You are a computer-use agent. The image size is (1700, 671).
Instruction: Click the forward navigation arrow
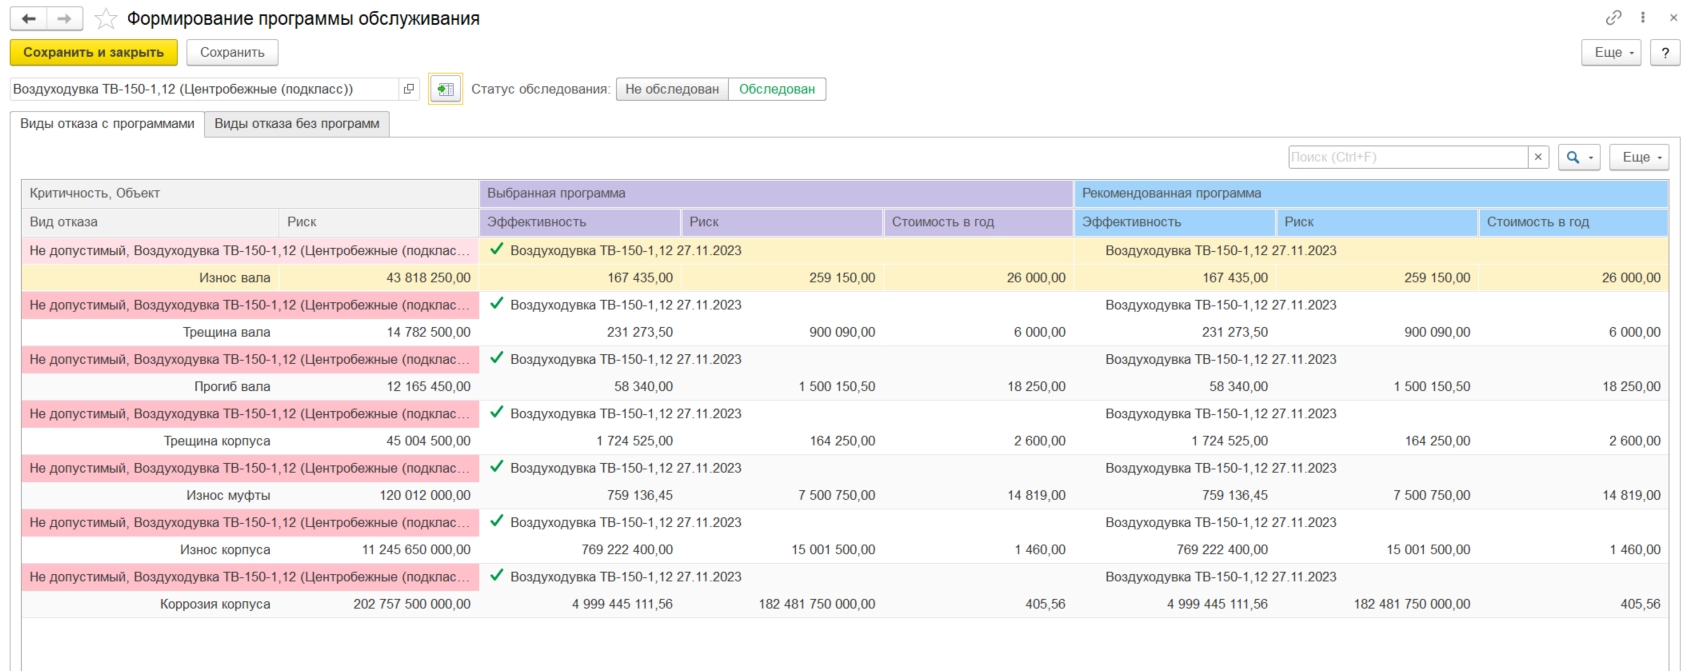point(64,19)
